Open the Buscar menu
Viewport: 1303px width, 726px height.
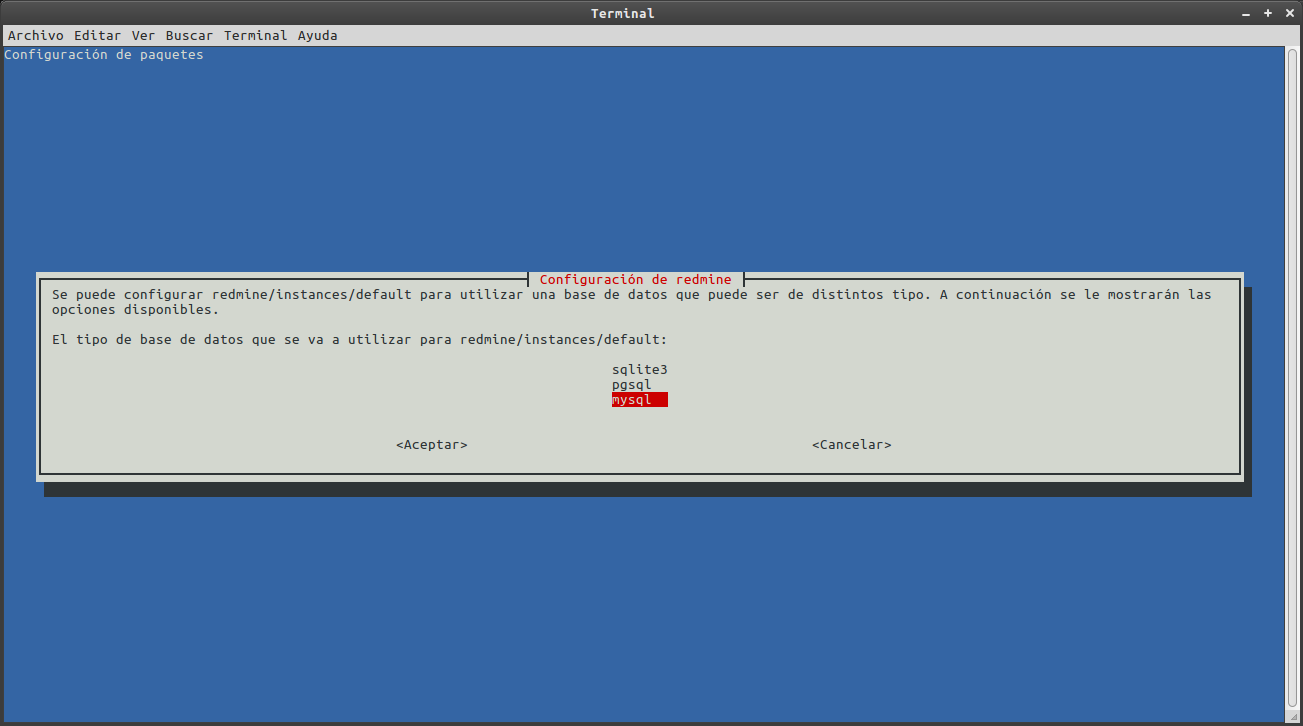(189, 35)
